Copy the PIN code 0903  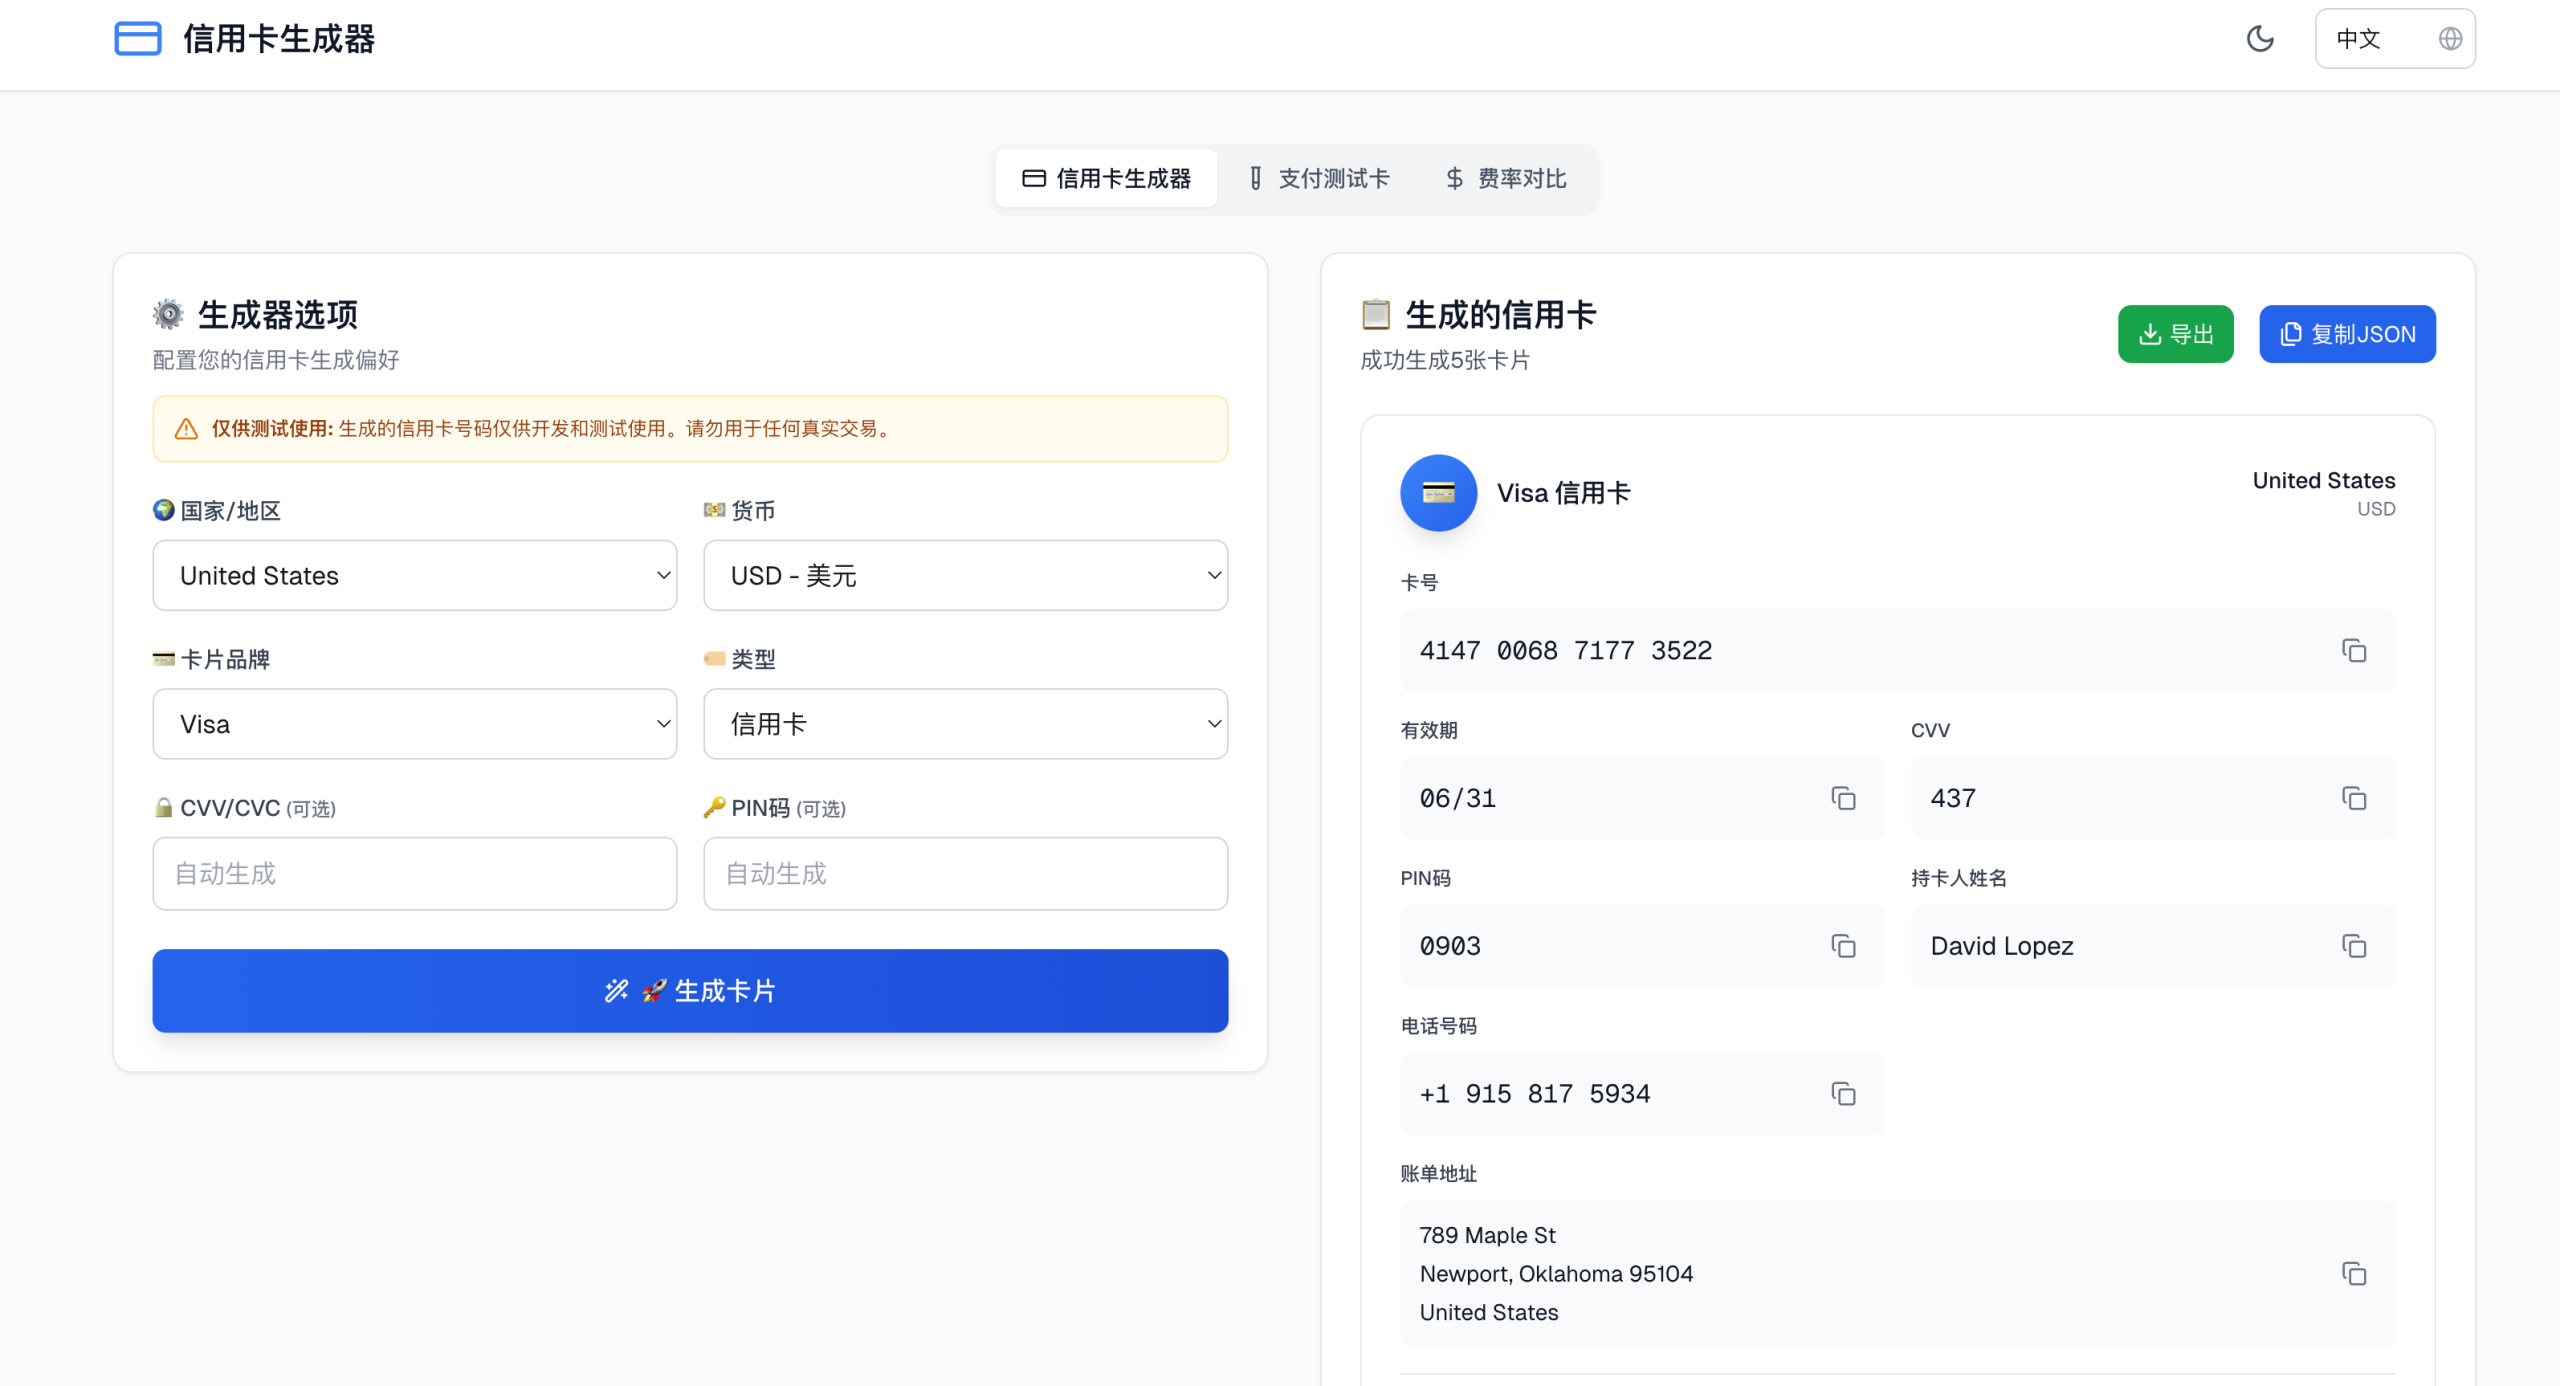1843,946
